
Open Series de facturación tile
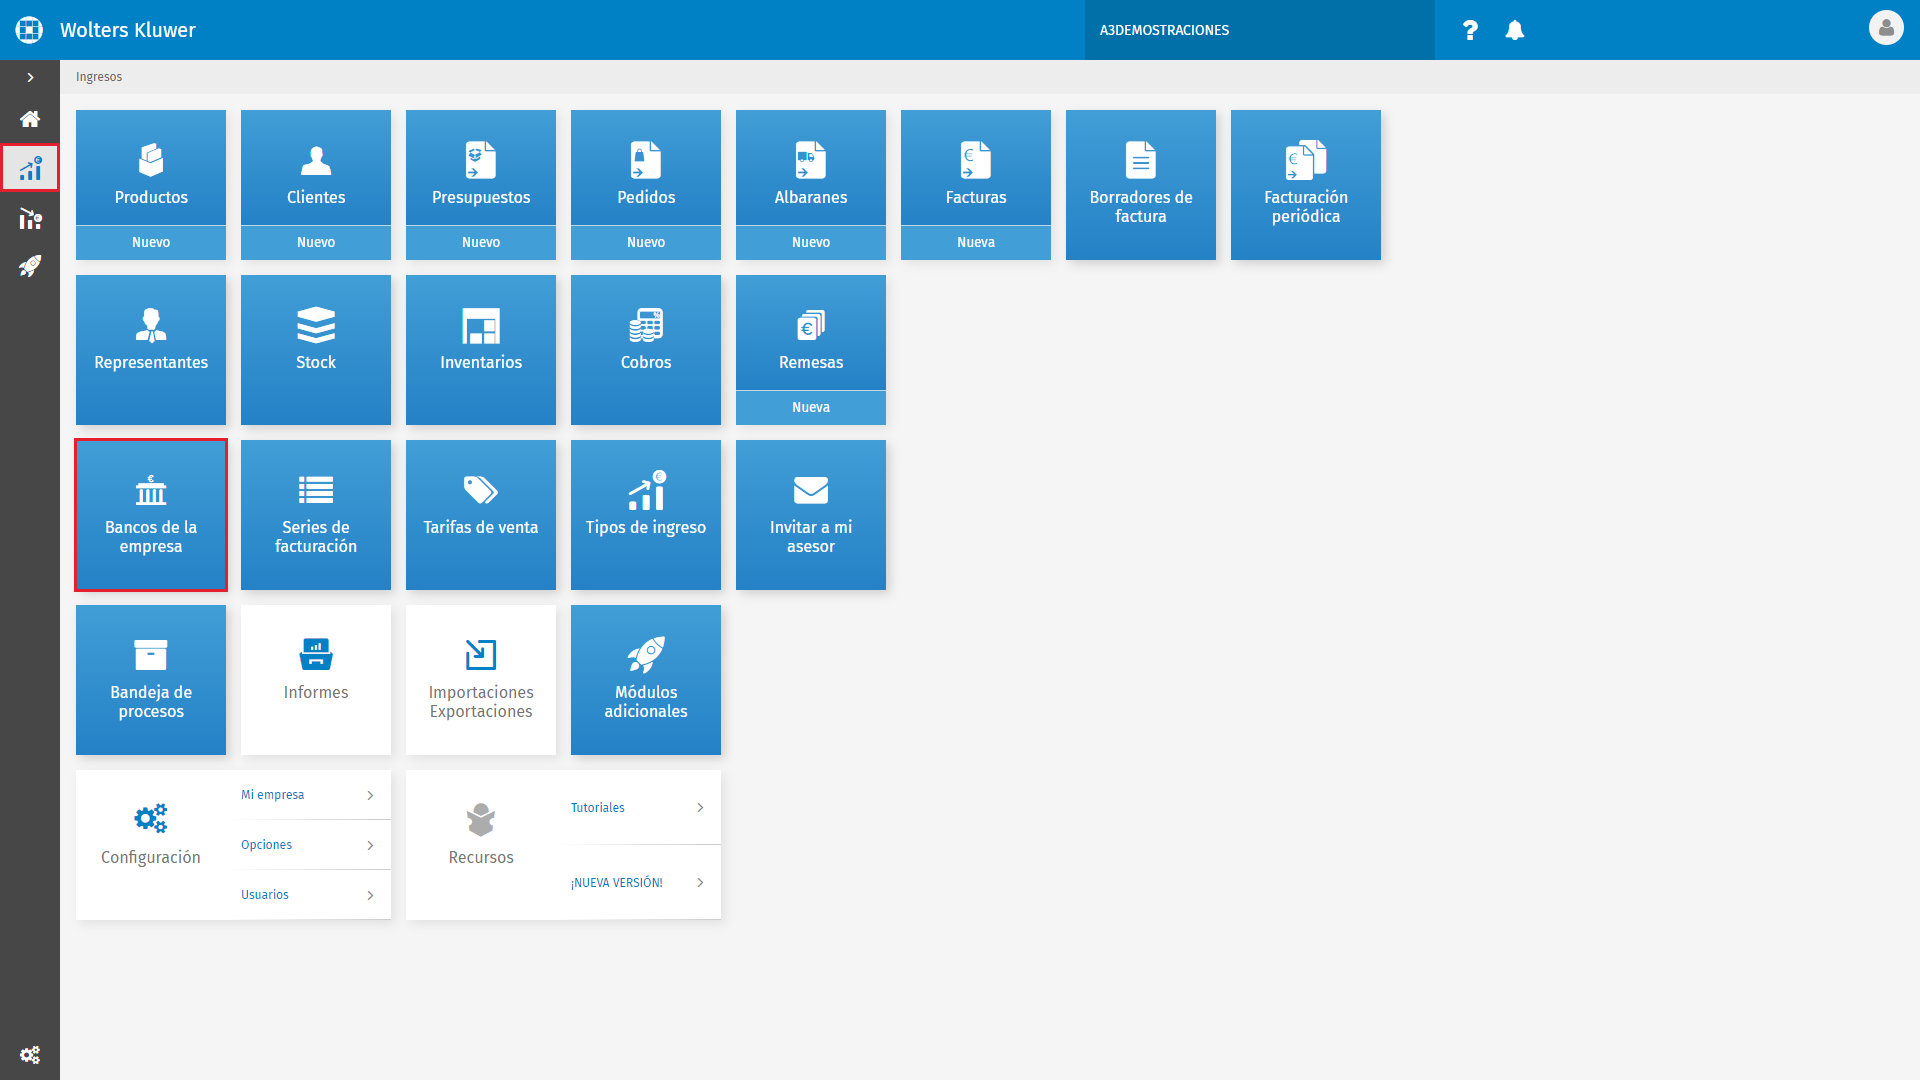316,515
